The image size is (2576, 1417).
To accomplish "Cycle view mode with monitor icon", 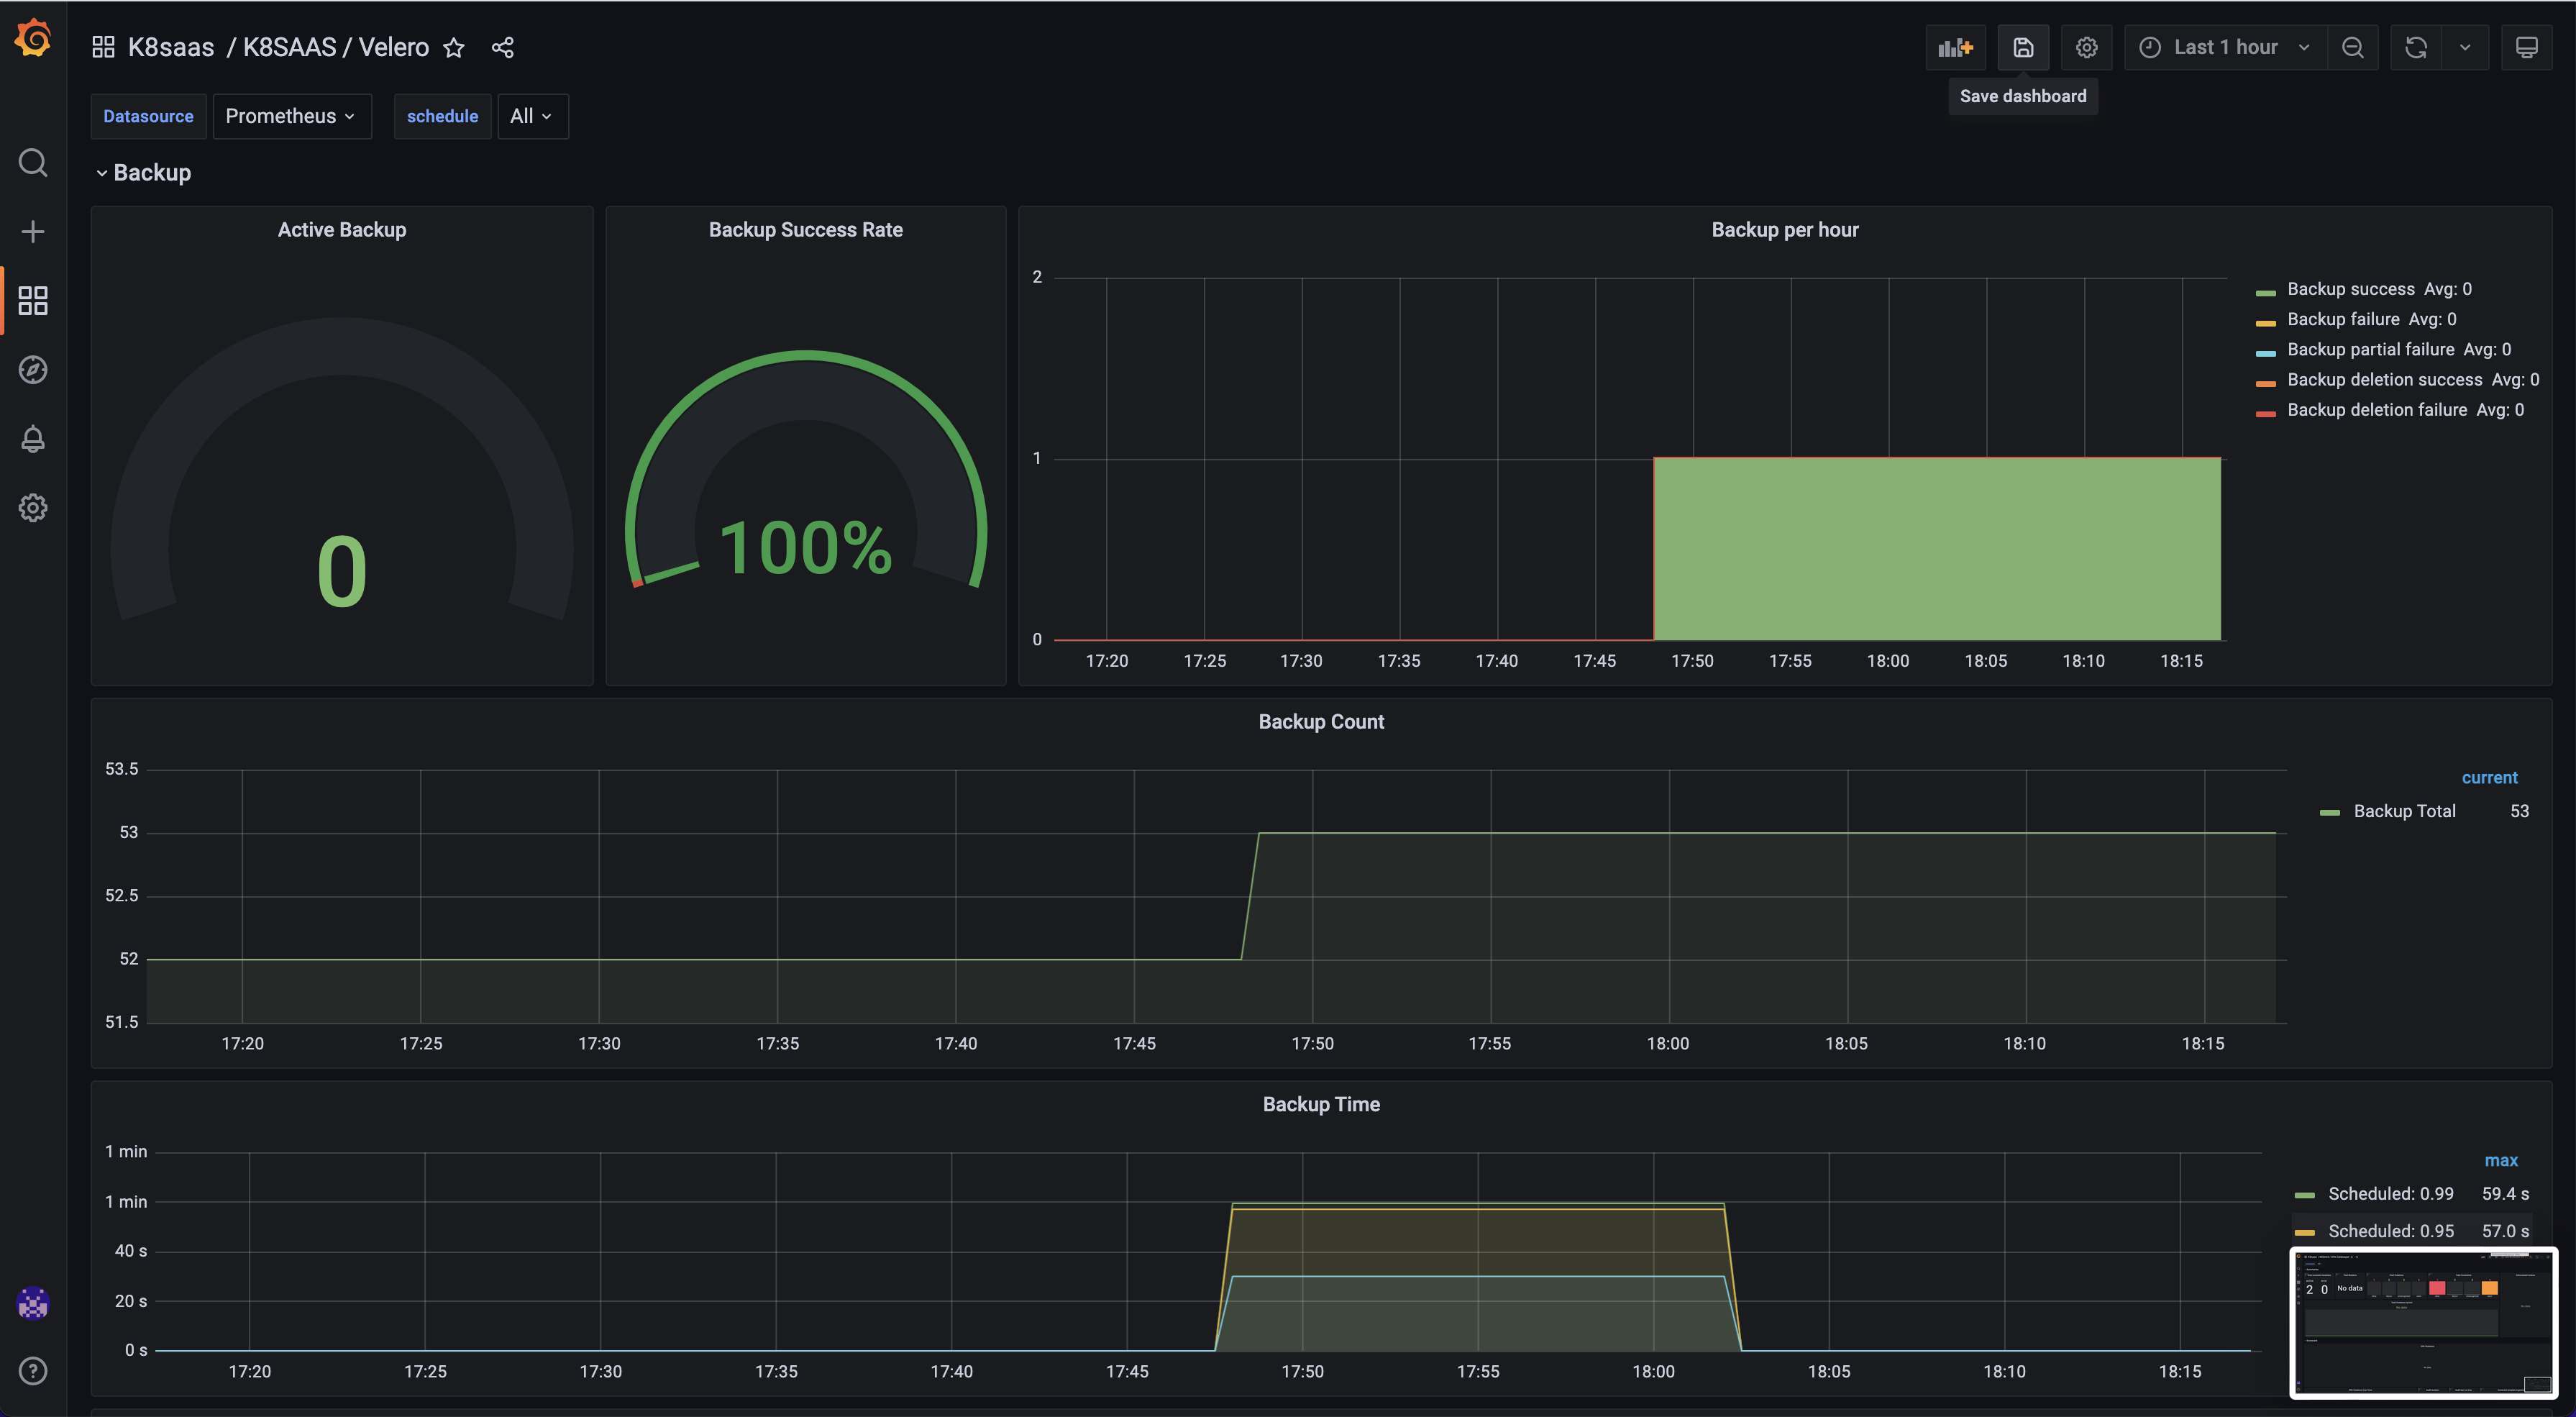I will pyautogui.click(x=2526, y=47).
